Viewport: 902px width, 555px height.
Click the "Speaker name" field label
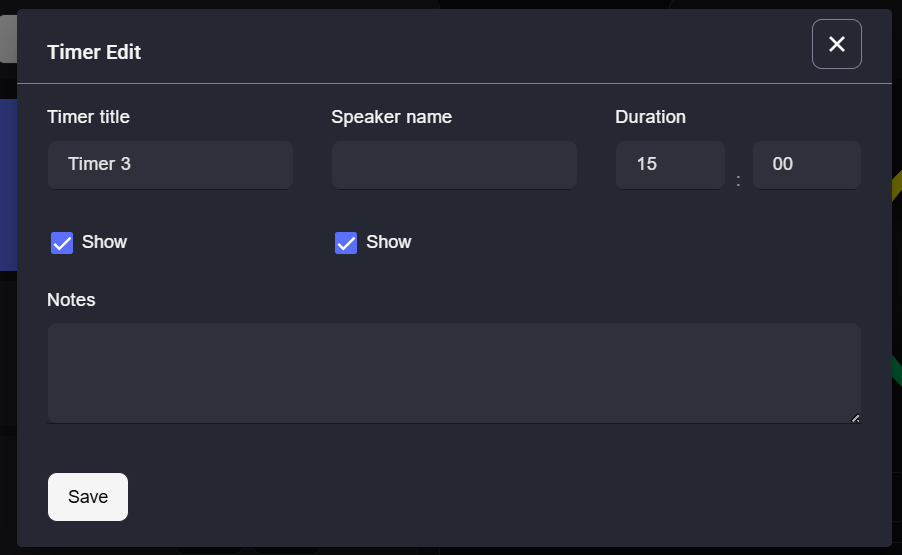tap(391, 117)
